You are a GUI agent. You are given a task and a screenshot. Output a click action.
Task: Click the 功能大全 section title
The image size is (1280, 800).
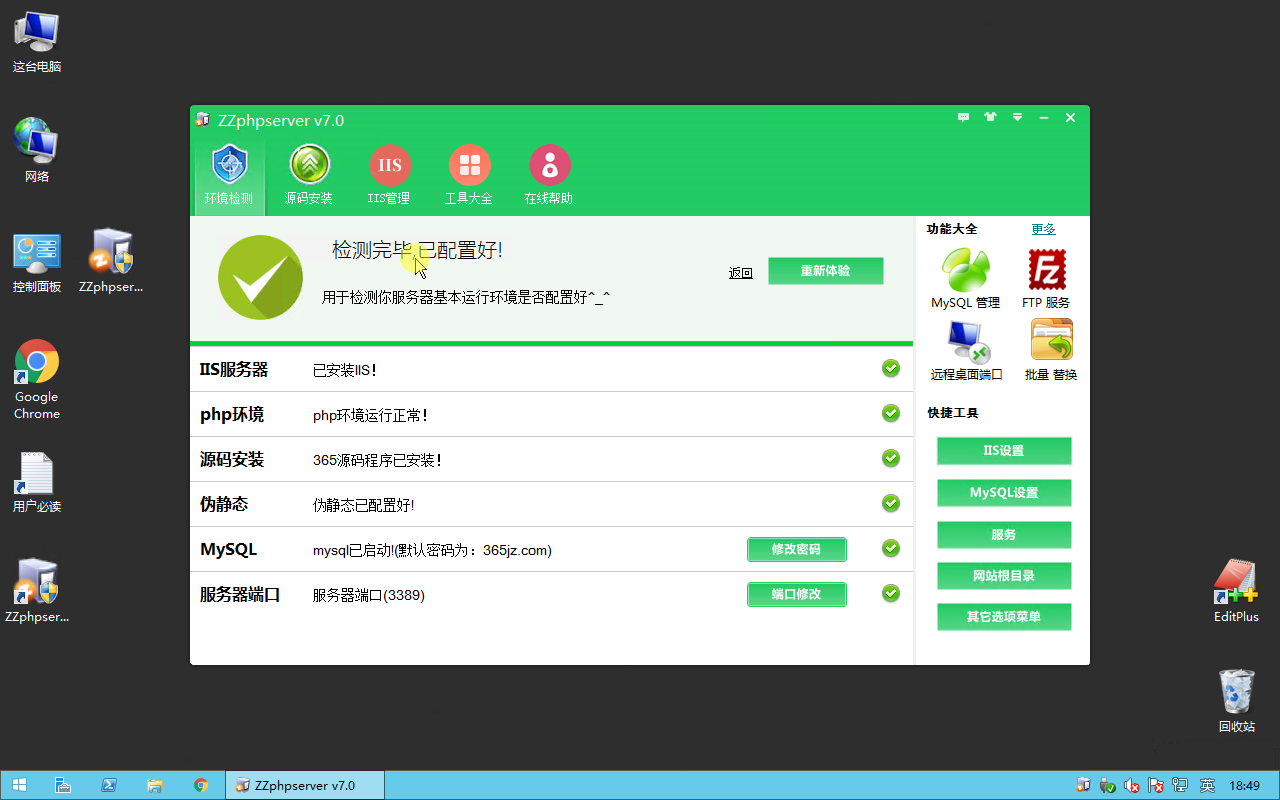pos(952,229)
